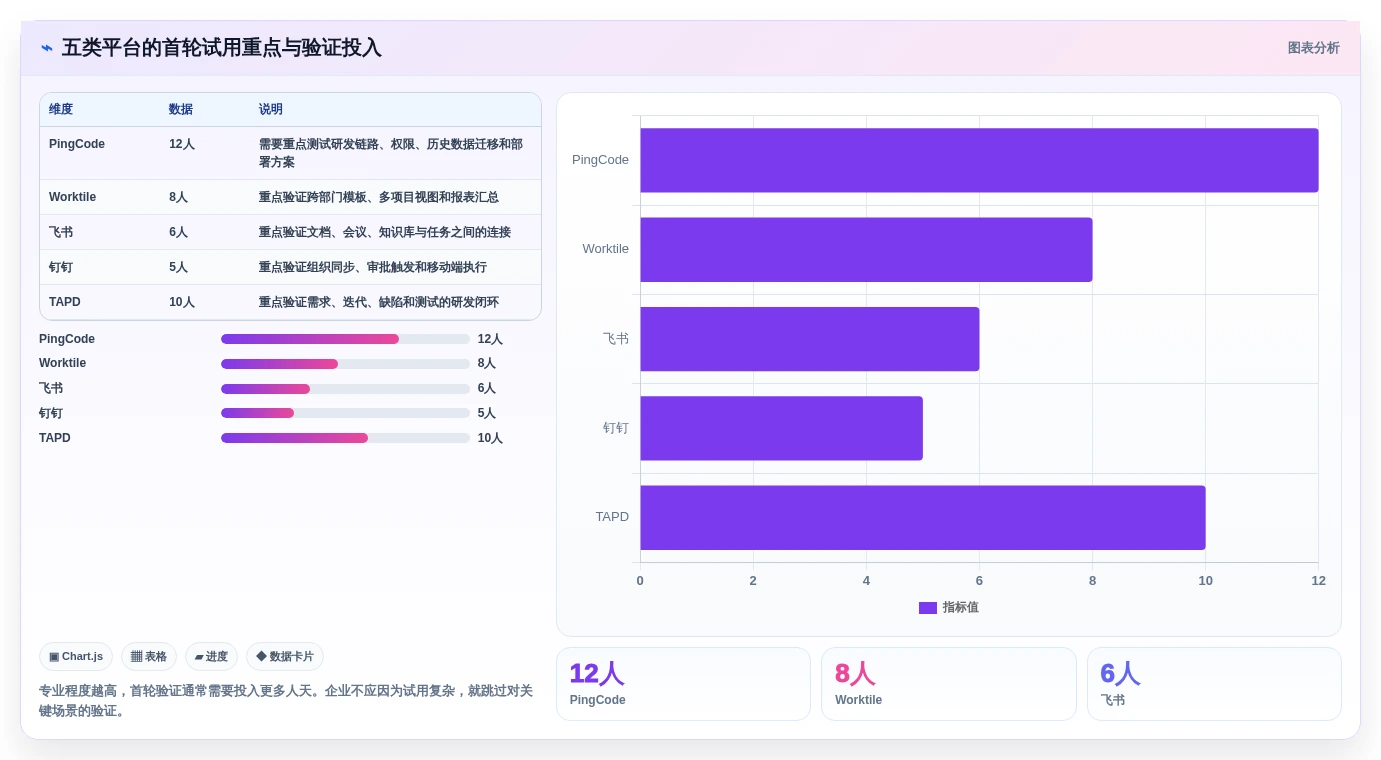Click the 钉钉 progress bar

(x=345, y=413)
